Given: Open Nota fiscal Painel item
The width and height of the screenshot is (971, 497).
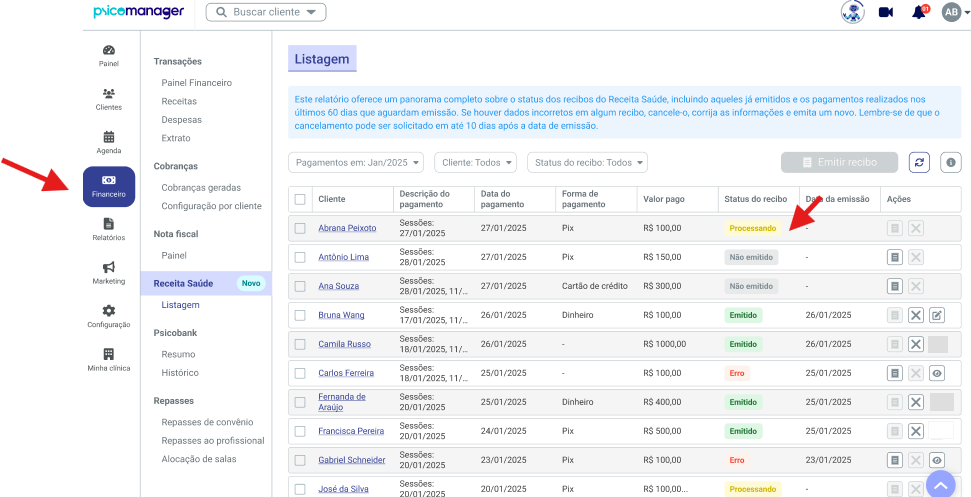Looking at the screenshot, I should (174, 256).
